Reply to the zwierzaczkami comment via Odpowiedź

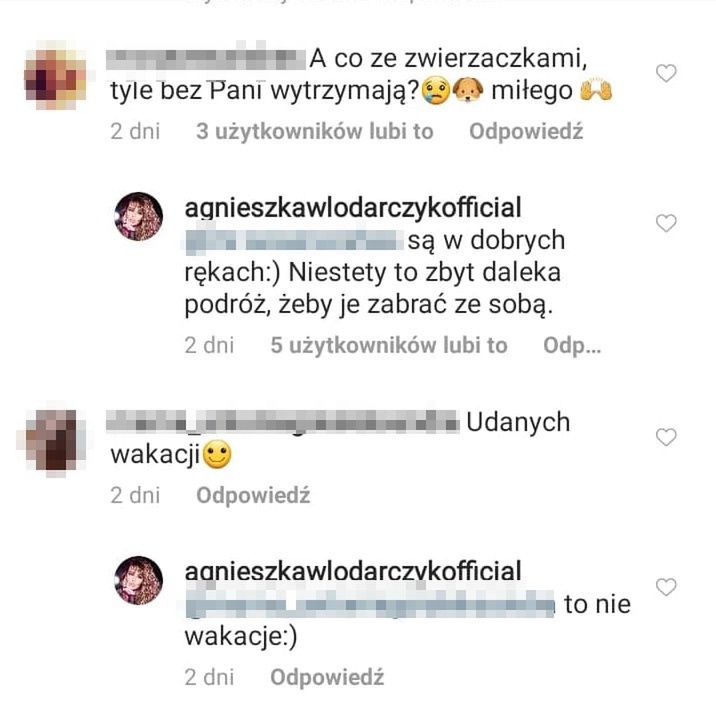click(x=526, y=132)
